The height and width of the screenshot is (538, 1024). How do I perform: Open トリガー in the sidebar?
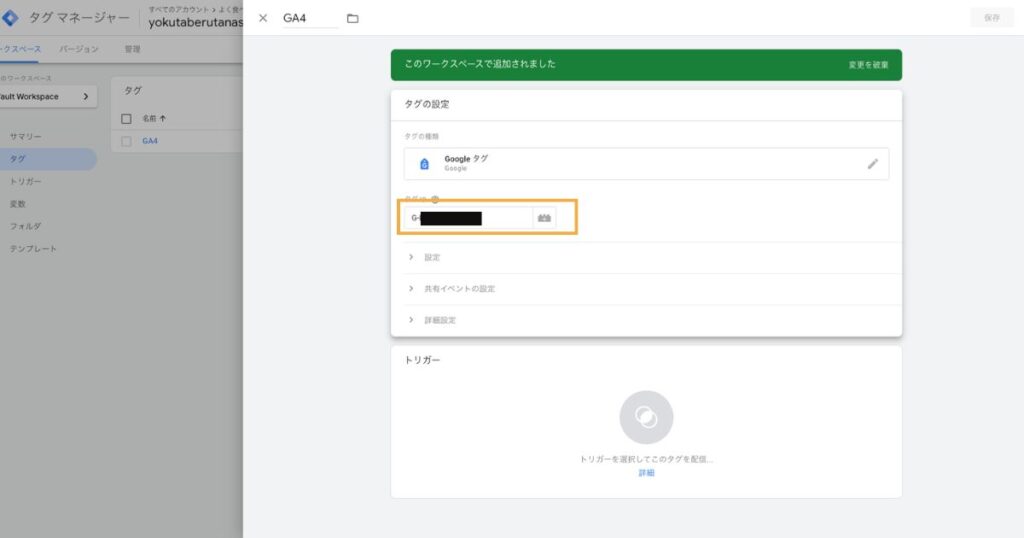click(x=25, y=182)
